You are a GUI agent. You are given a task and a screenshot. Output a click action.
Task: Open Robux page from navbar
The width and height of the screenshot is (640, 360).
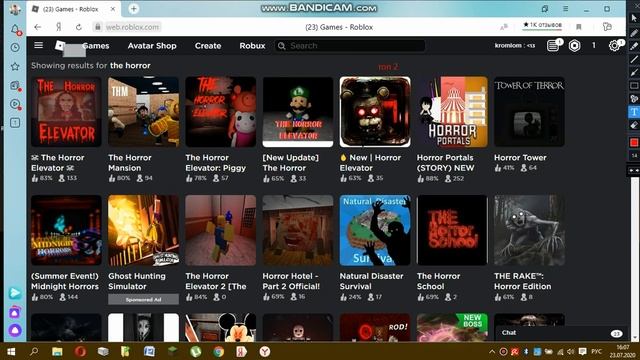[252, 46]
